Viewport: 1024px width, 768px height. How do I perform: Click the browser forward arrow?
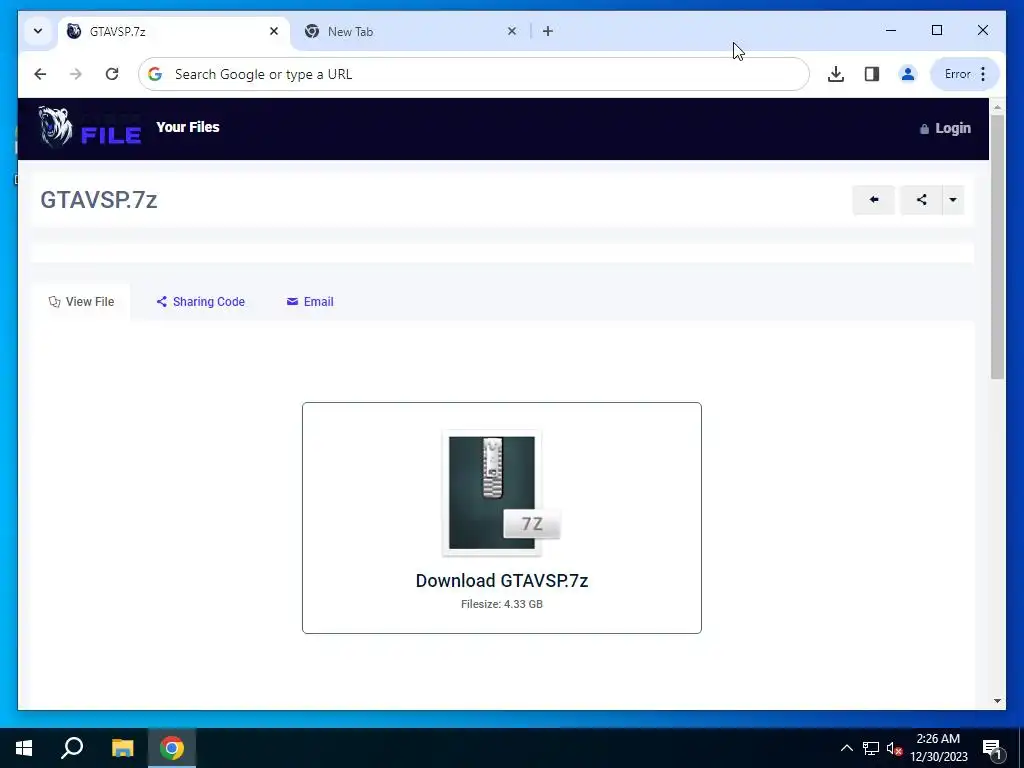coord(76,74)
